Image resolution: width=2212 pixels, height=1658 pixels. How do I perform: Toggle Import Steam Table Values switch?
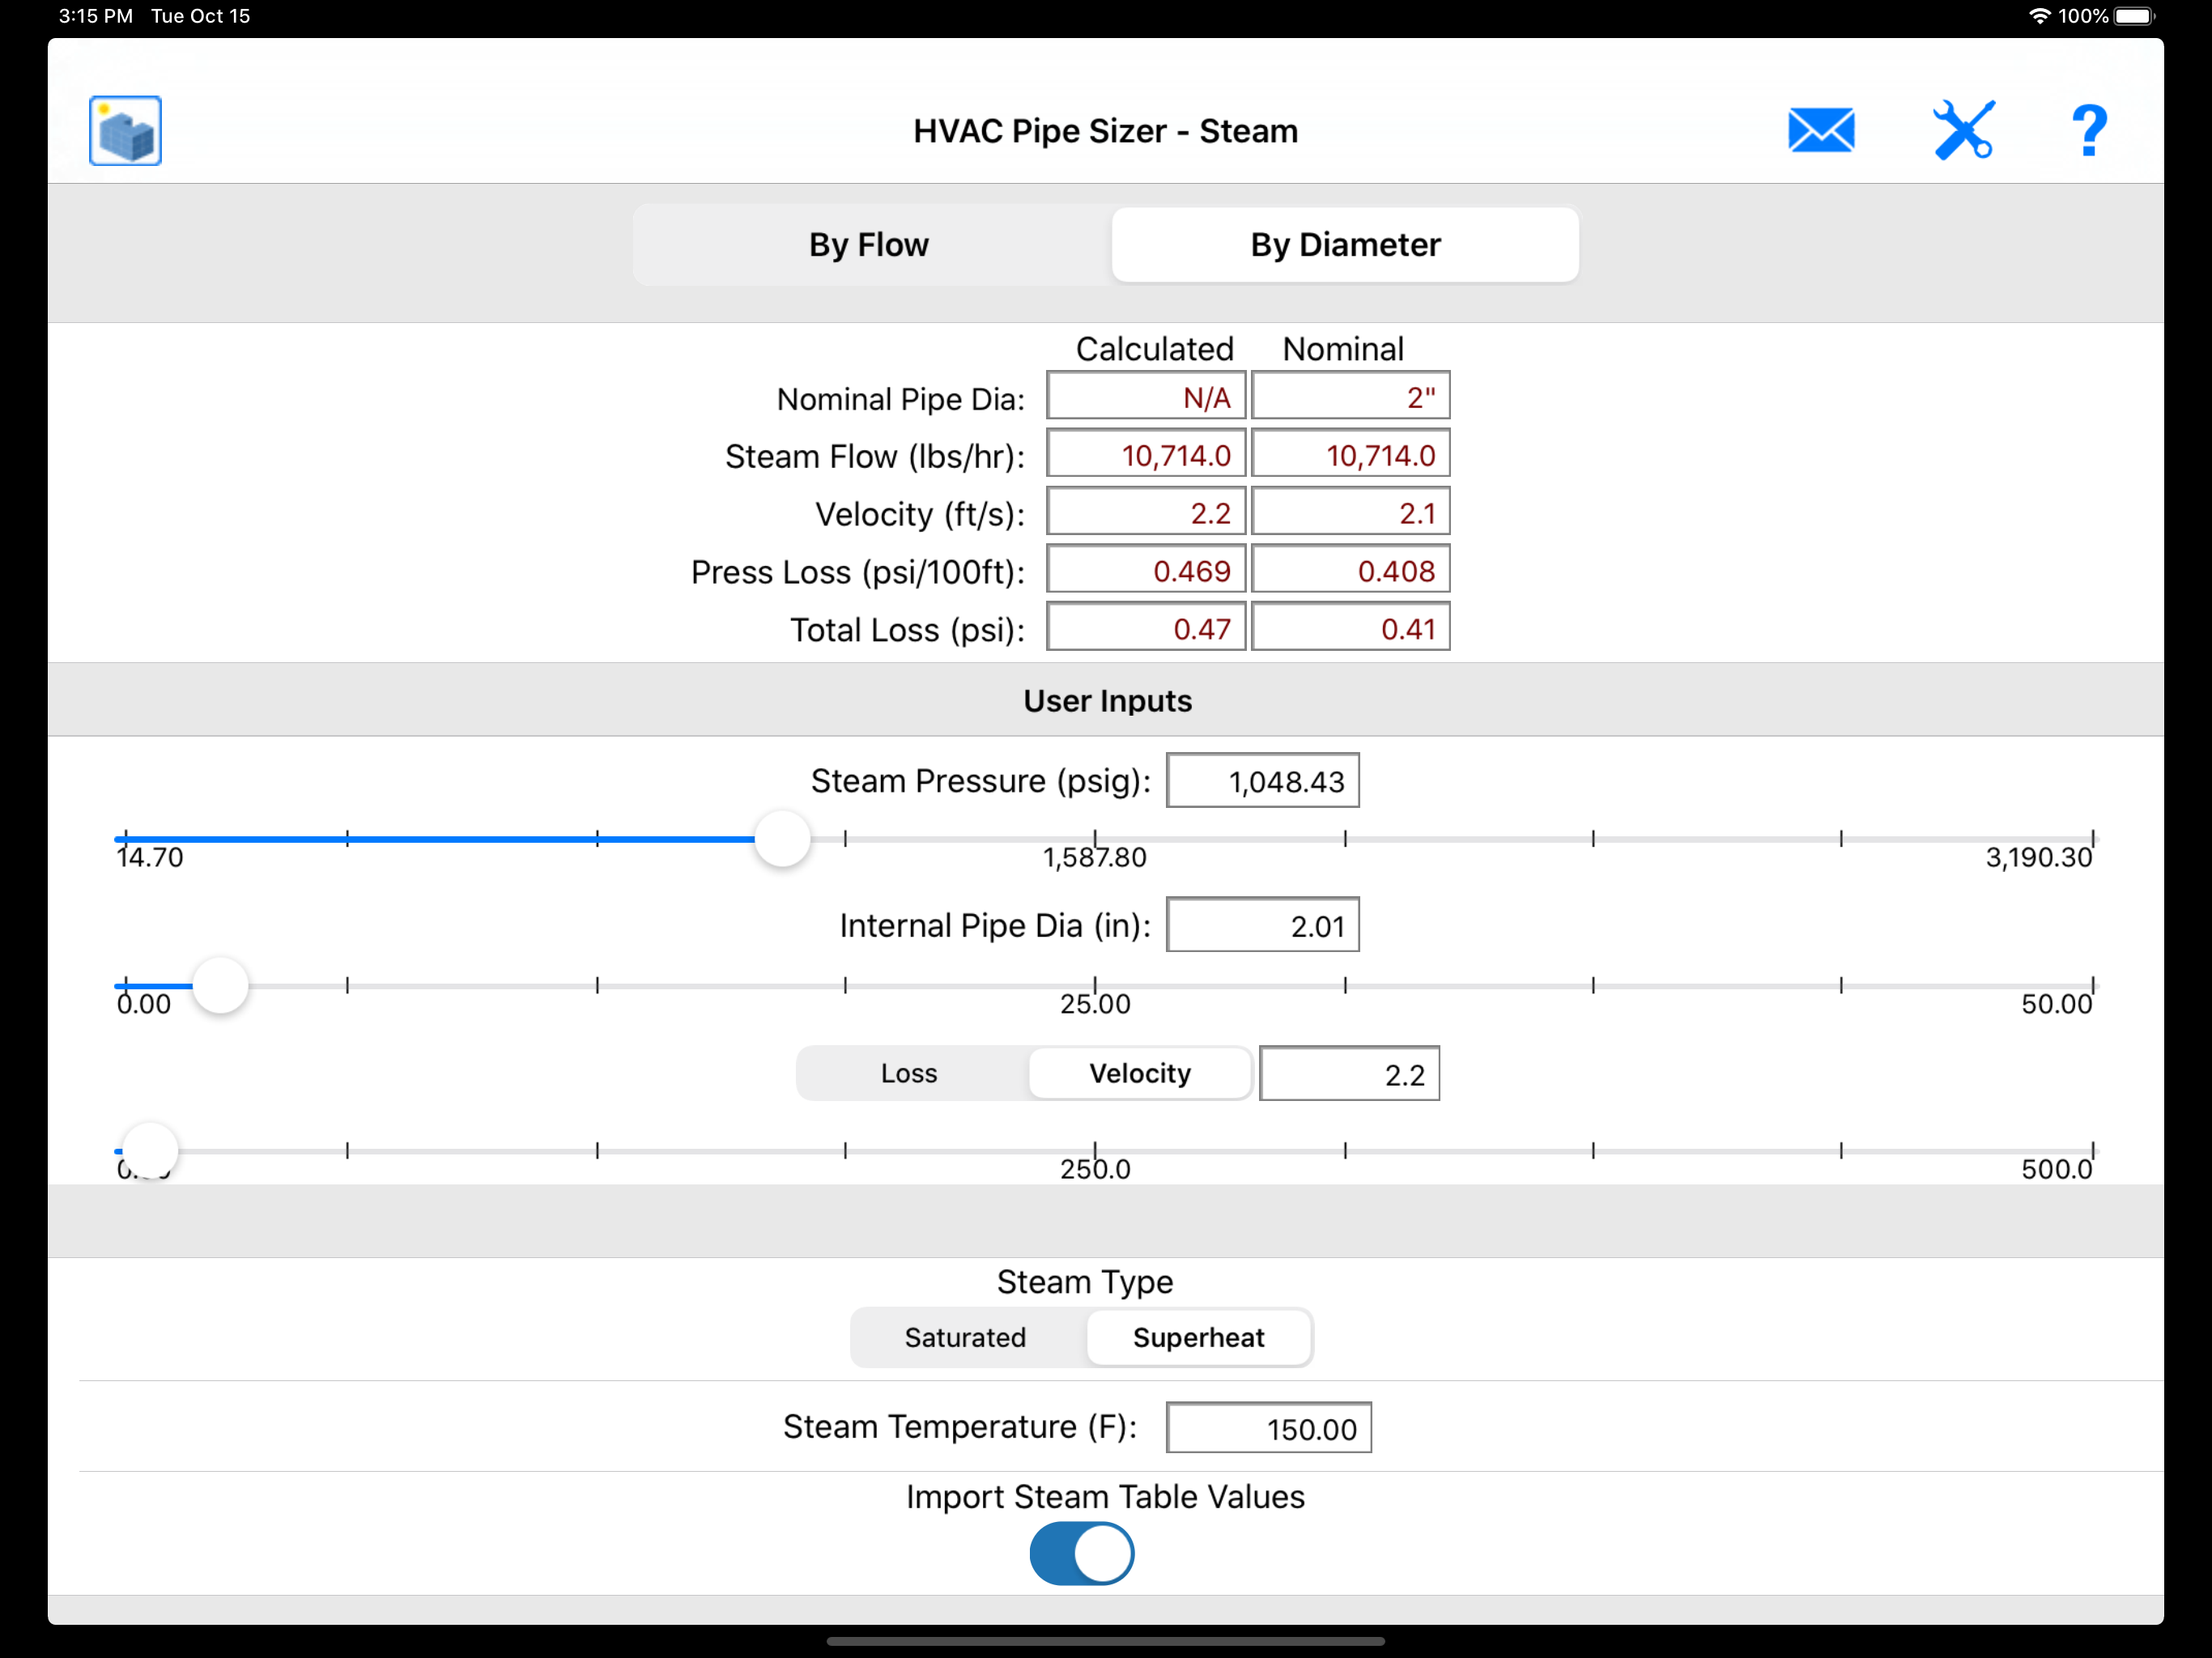tap(1081, 1553)
